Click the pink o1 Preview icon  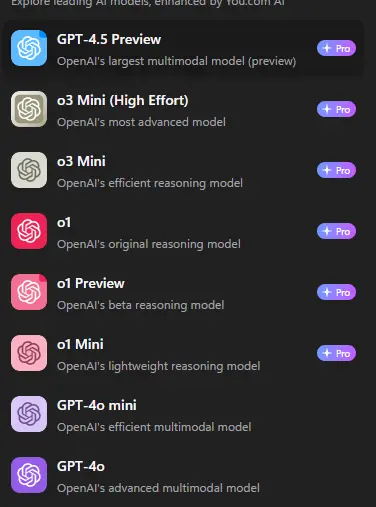pyautogui.click(x=29, y=292)
